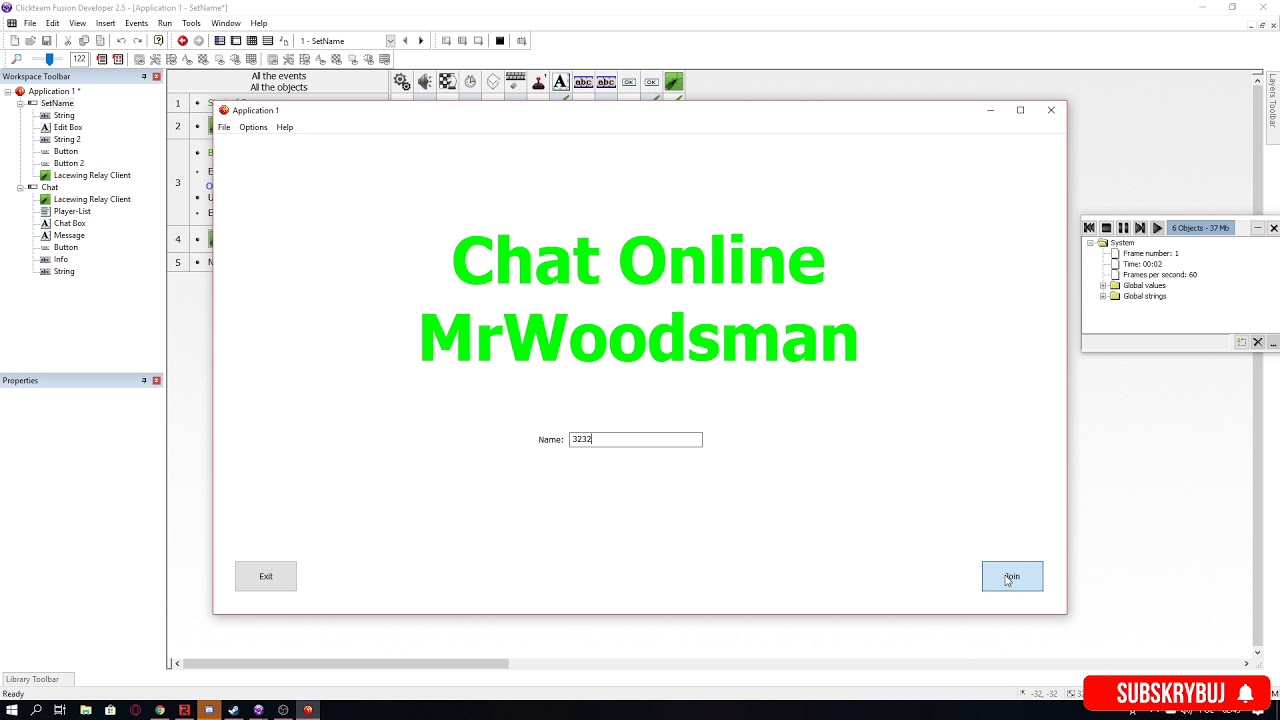Open the File menu in the Application 1 window

pyautogui.click(x=224, y=127)
